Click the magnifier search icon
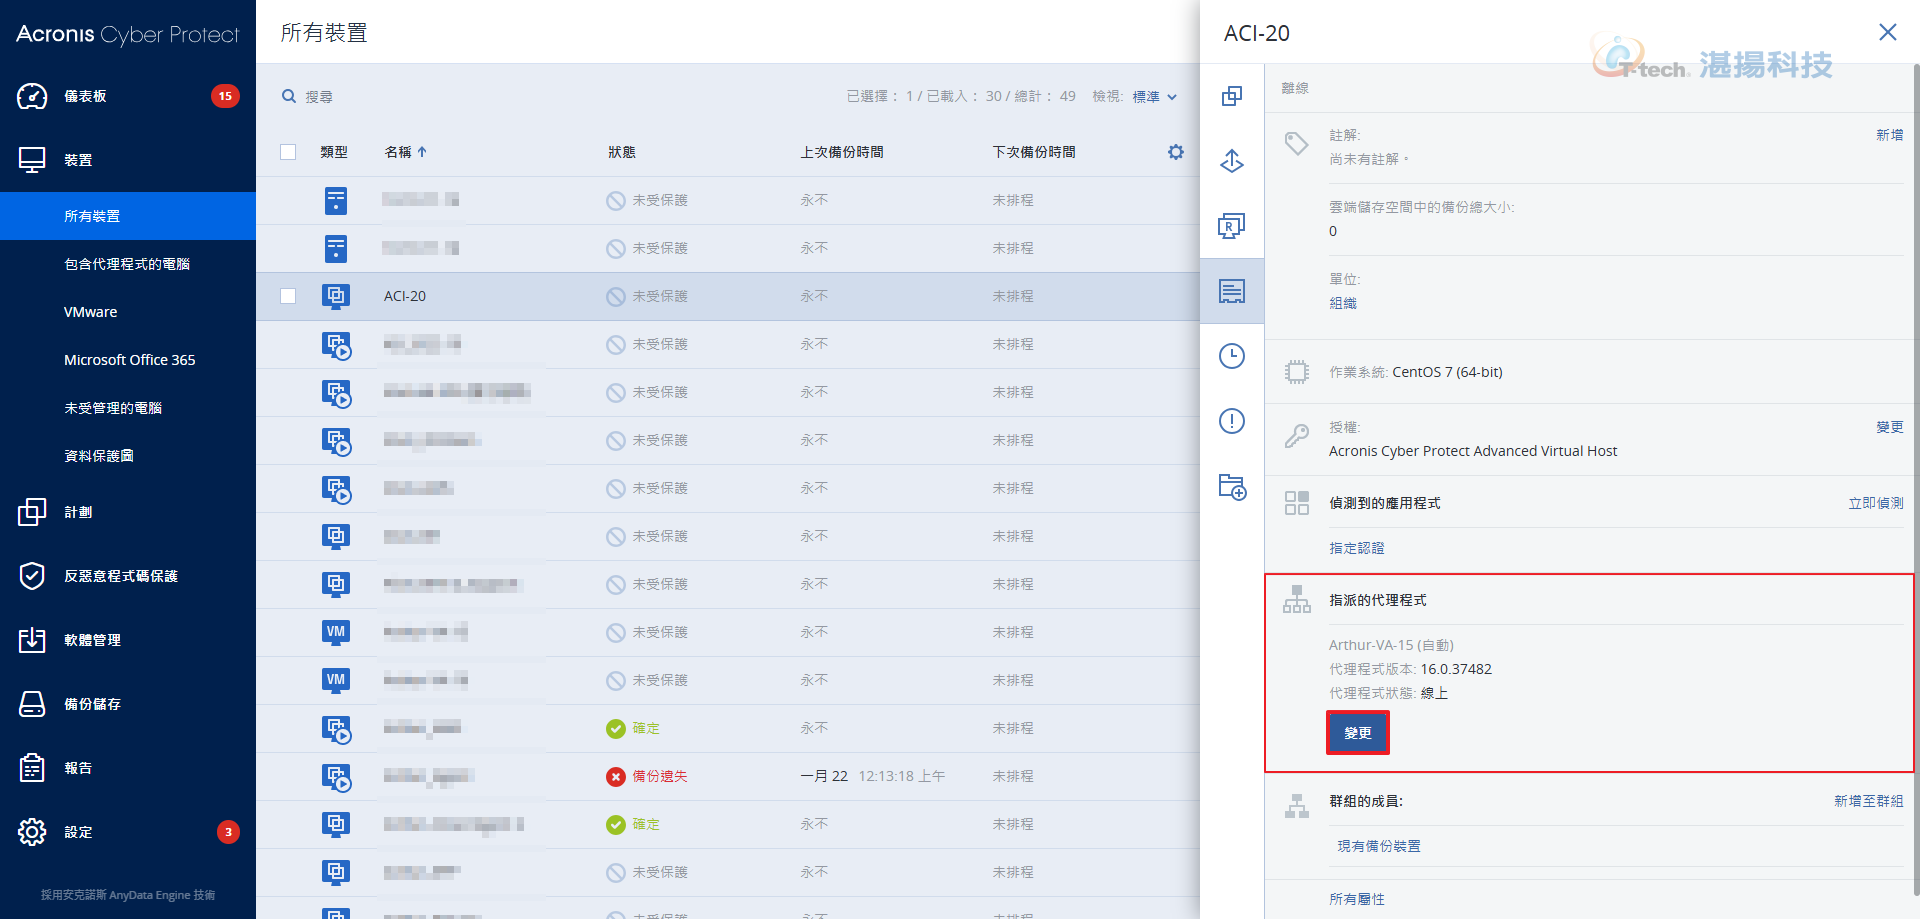Screen dimensions: 1920x919 (x=289, y=96)
